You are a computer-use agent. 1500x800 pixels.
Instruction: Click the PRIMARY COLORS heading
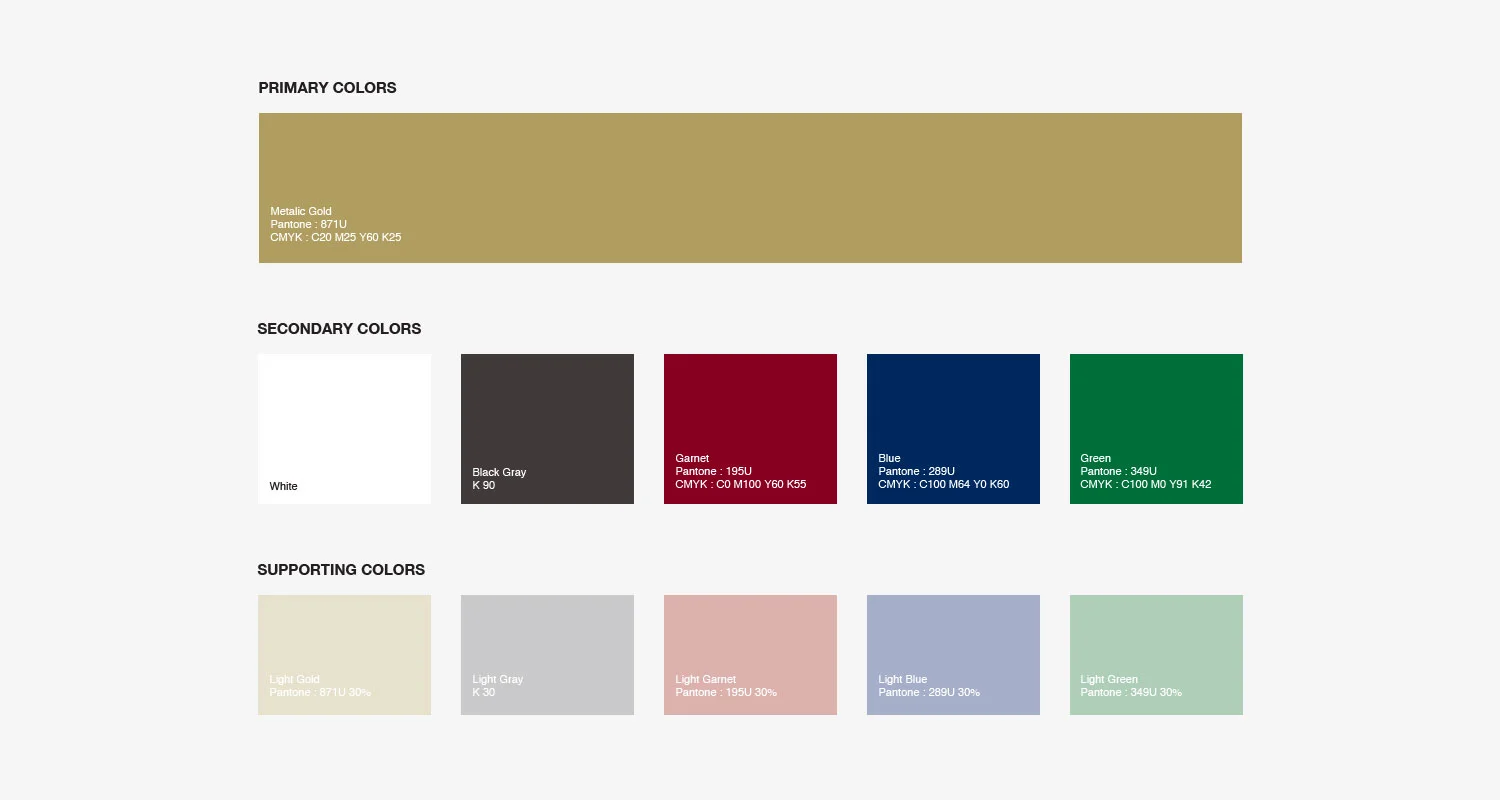(327, 88)
